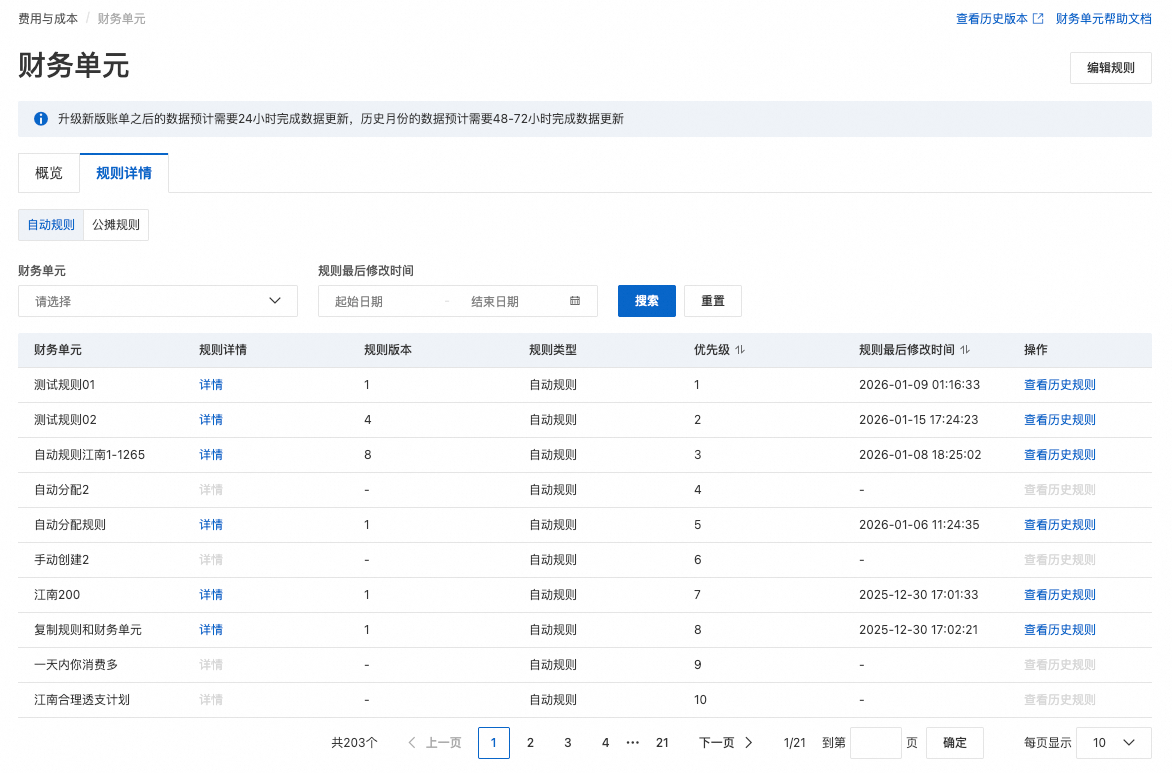
Task: Click the blue info icon in notice banner
Action: click(41, 119)
